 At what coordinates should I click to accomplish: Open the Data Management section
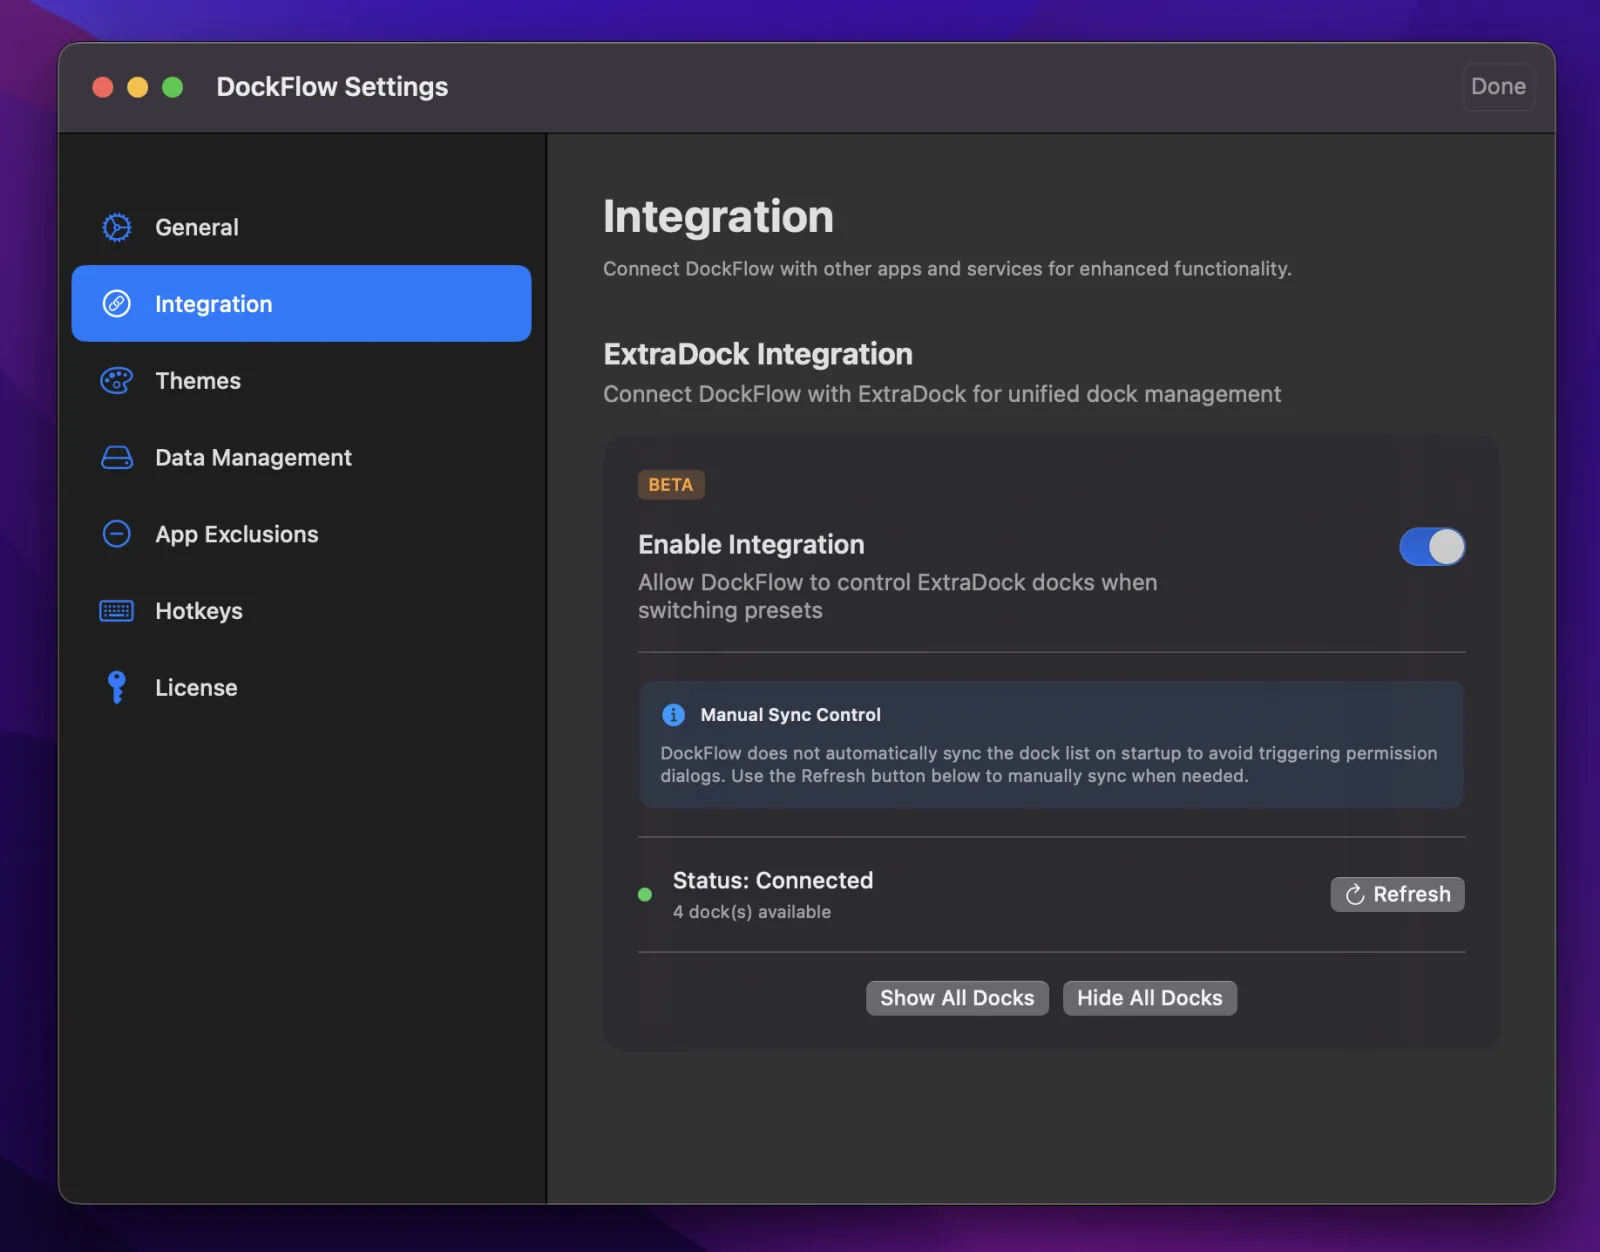[x=301, y=458]
